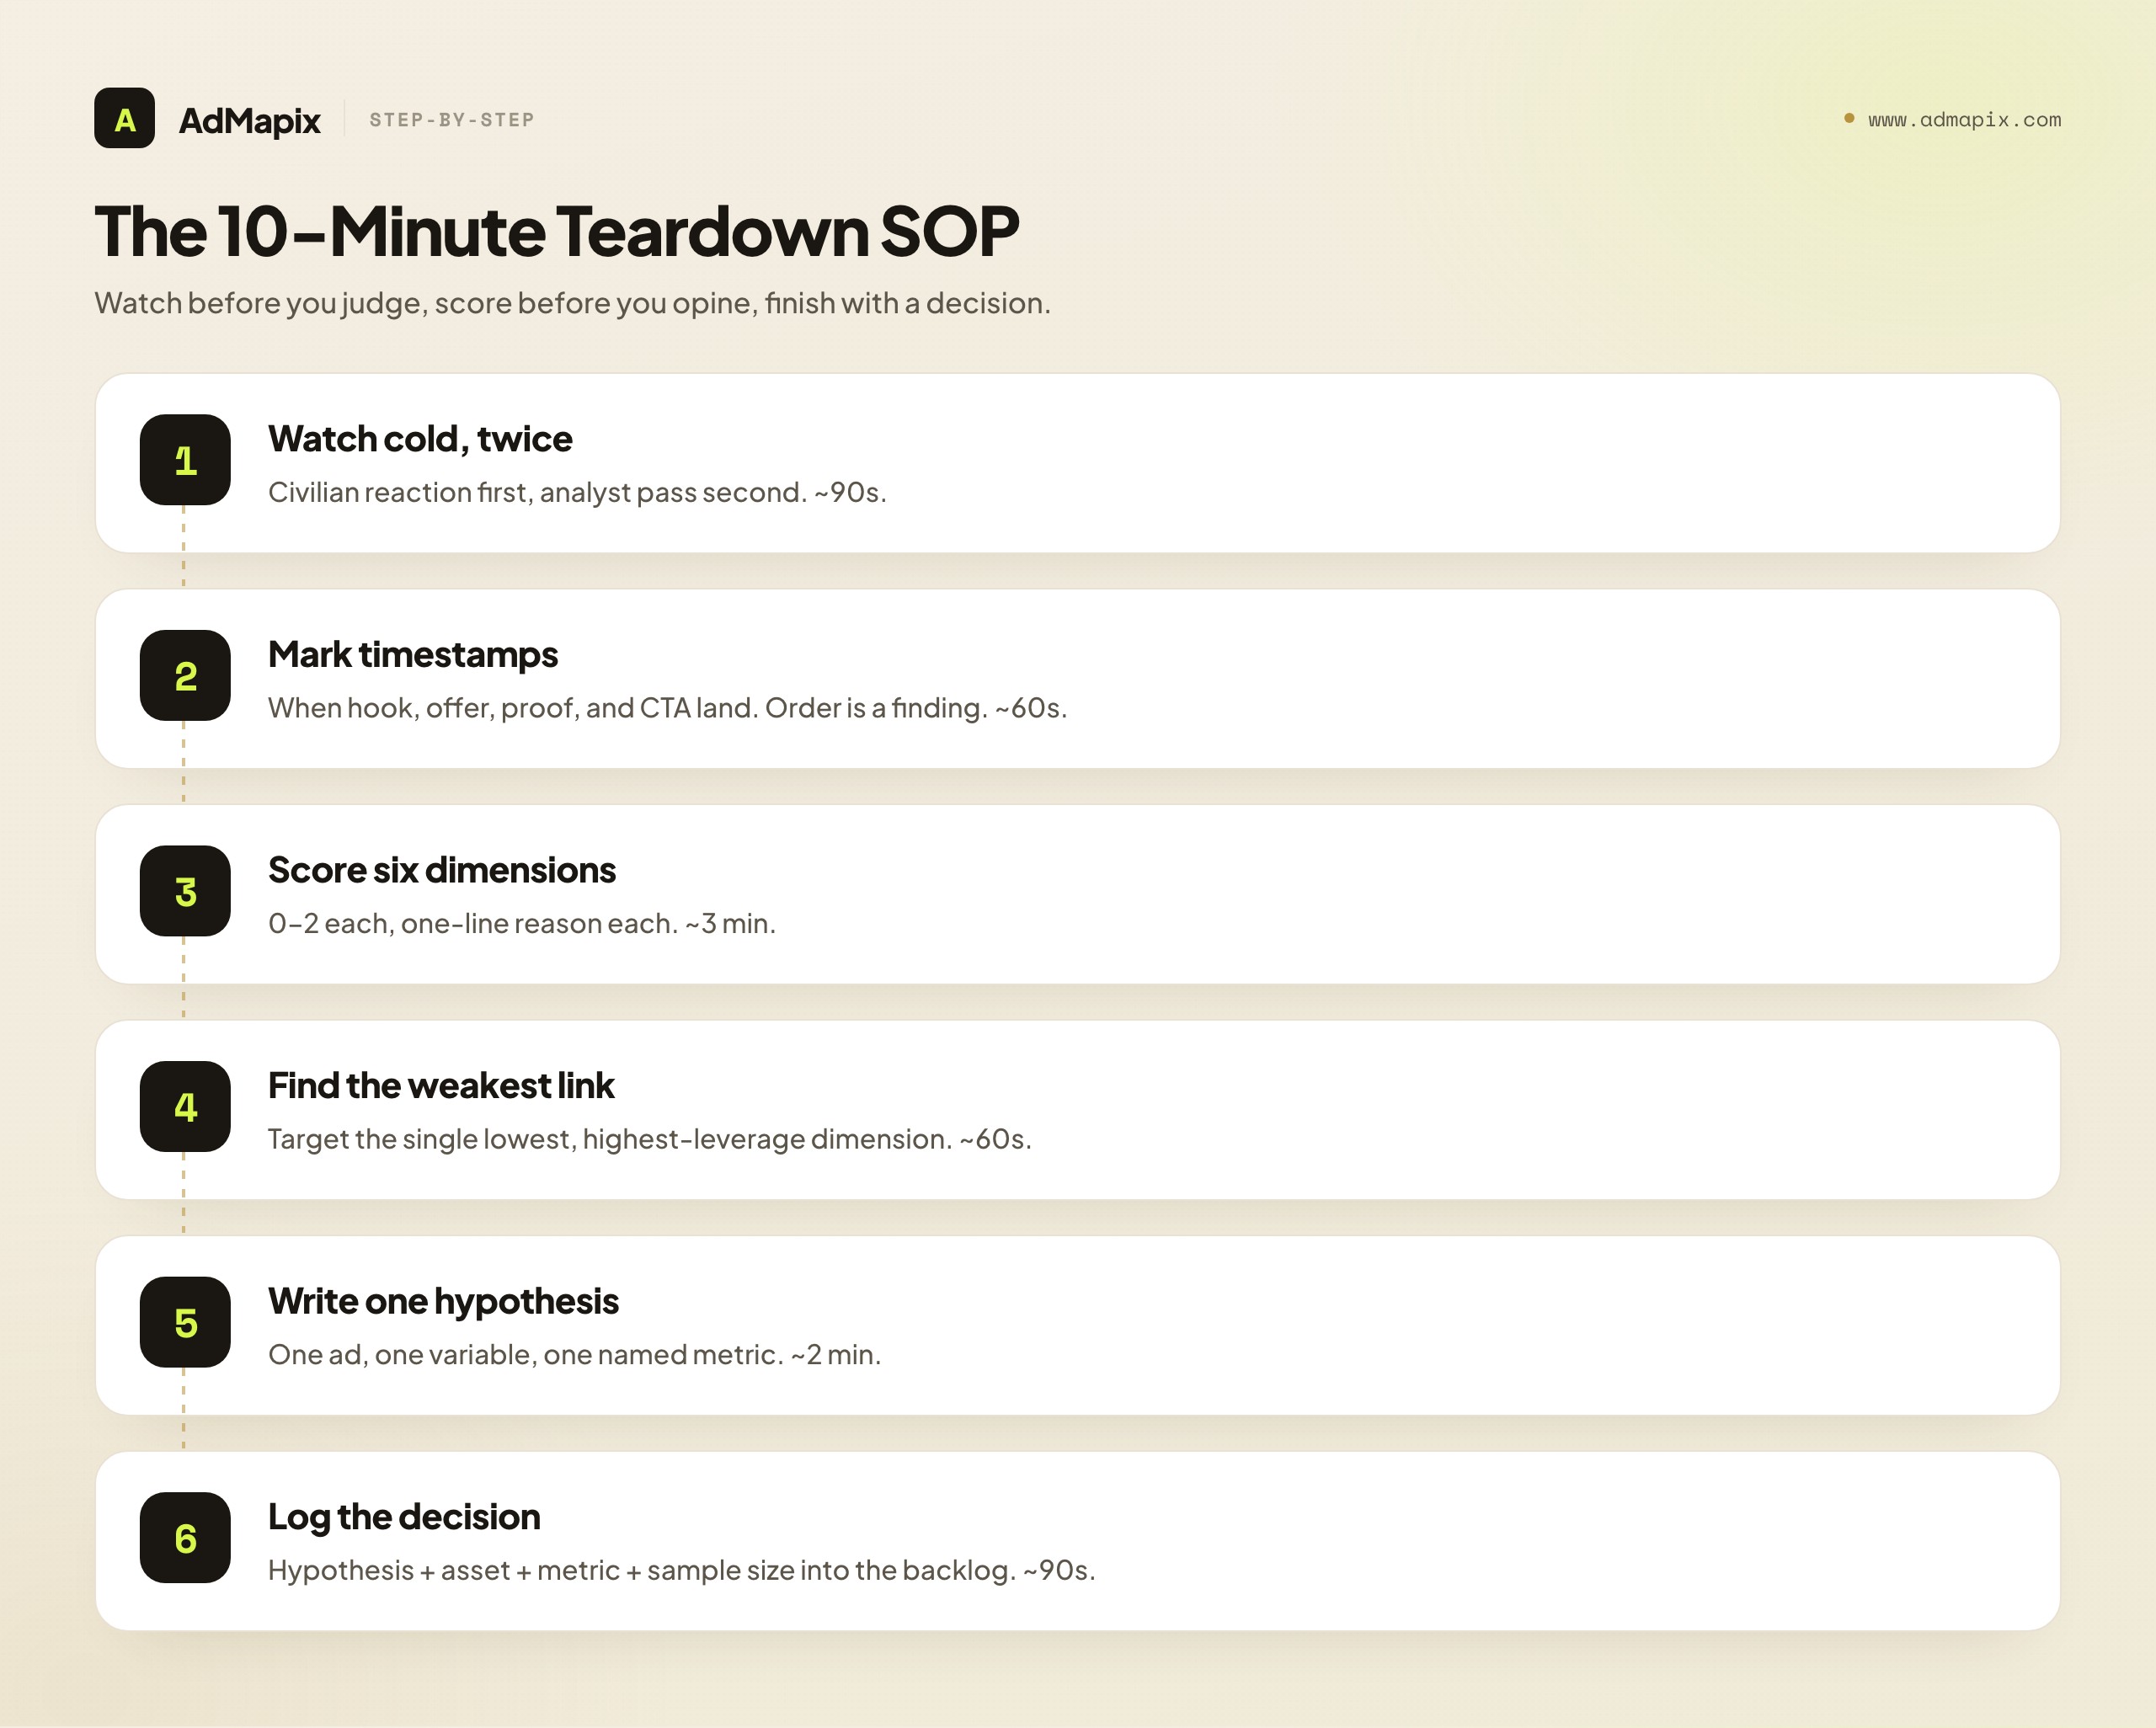Viewport: 2156px width, 1728px height.
Task: Select the Mark timestamps heading
Action: (413, 655)
